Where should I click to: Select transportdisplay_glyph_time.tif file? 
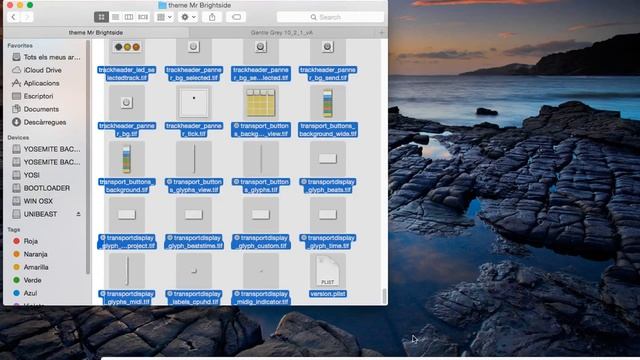pyautogui.click(x=328, y=223)
